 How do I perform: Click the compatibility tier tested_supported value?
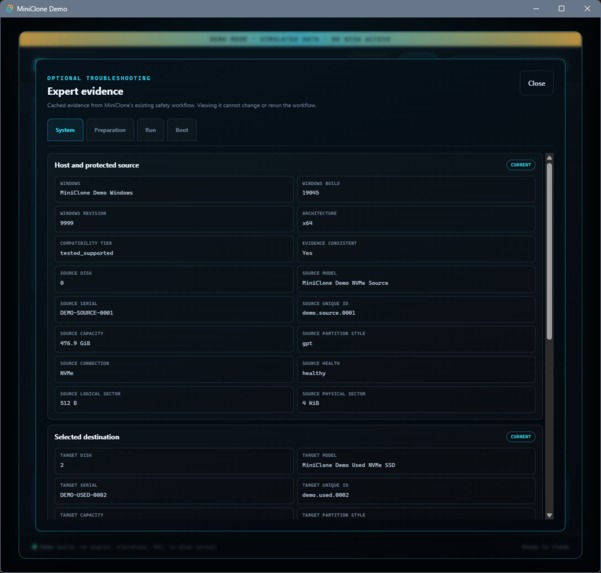click(x=87, y=253)
